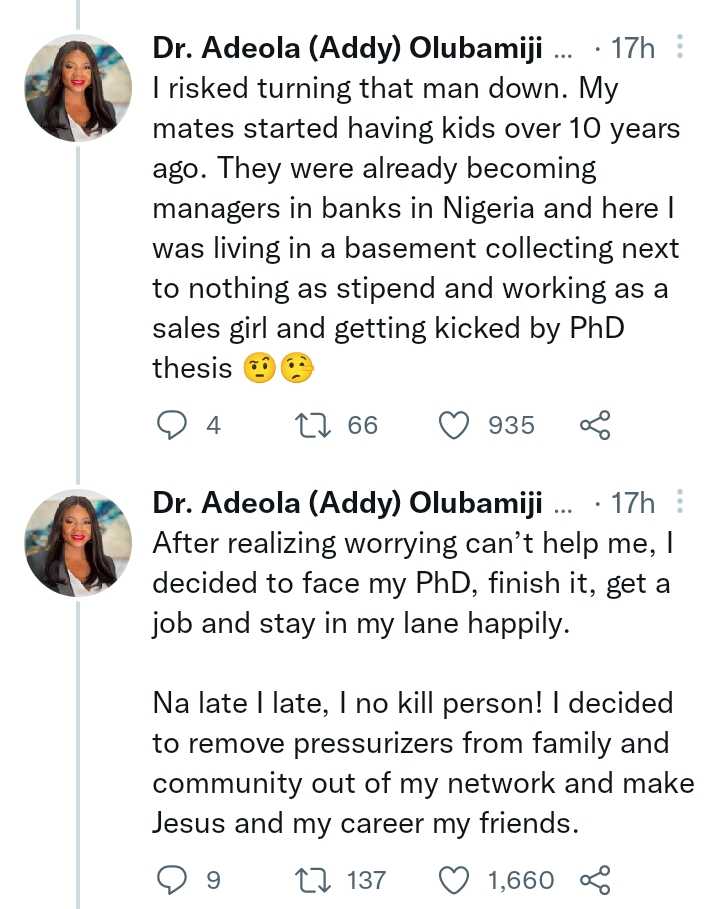
Task: Reply to the 'risked turning that man down' tweet
Action: point(173,425)
